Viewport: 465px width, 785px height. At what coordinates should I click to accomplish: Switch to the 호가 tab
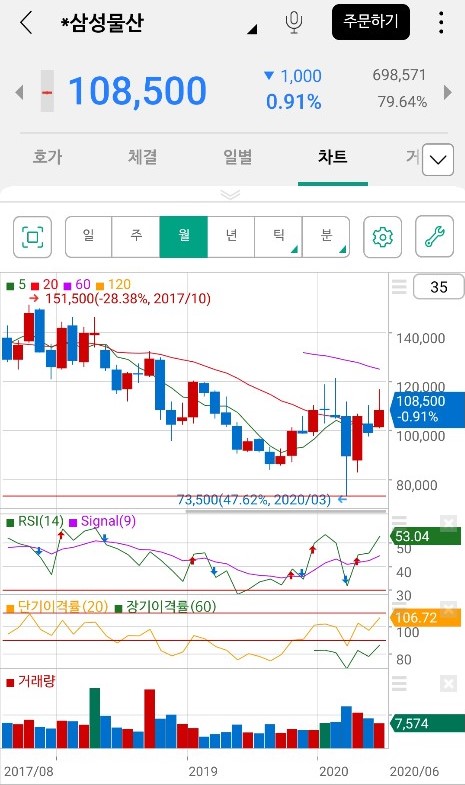(47, 157)
